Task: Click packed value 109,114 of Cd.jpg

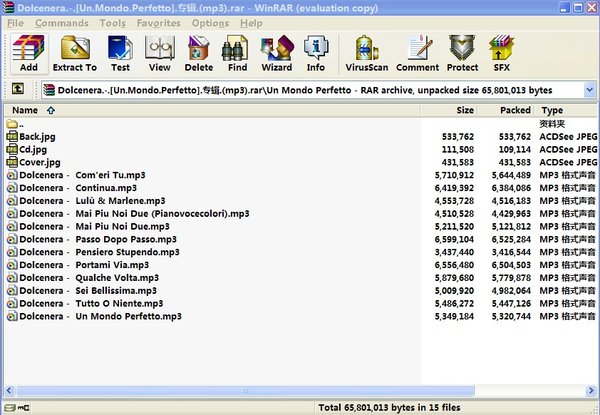Action: [515, 150]
